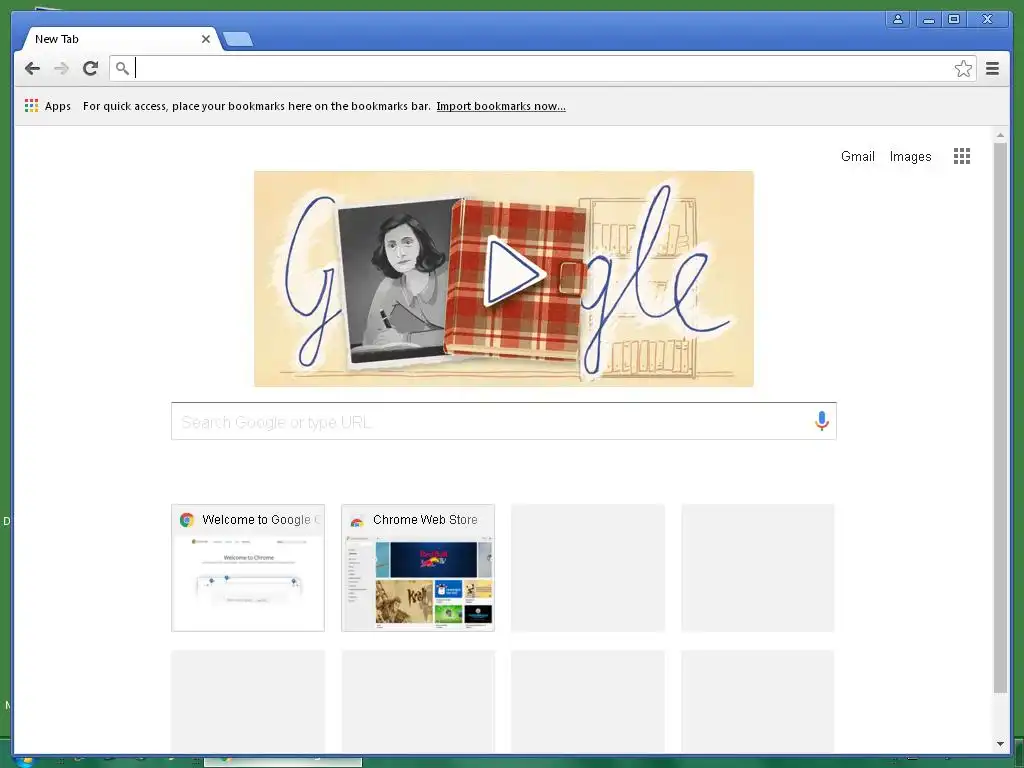Click the vertical scrollbar thumb
Screen dimensions: 1024x768
point(1000,417)
